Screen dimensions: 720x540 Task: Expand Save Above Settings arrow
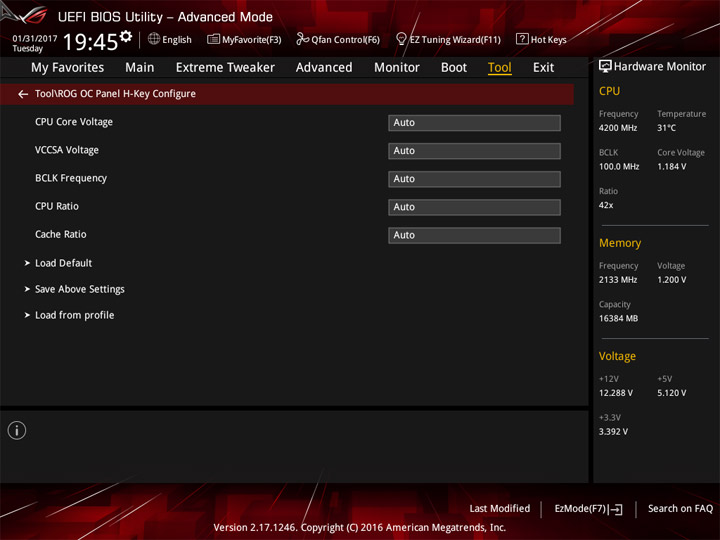[27, 289]
